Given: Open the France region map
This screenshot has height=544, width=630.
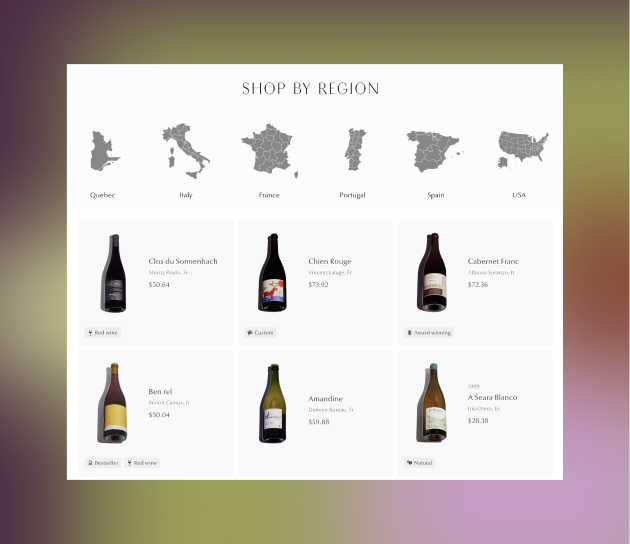Looking at the screenshot, I should [270, 149].
